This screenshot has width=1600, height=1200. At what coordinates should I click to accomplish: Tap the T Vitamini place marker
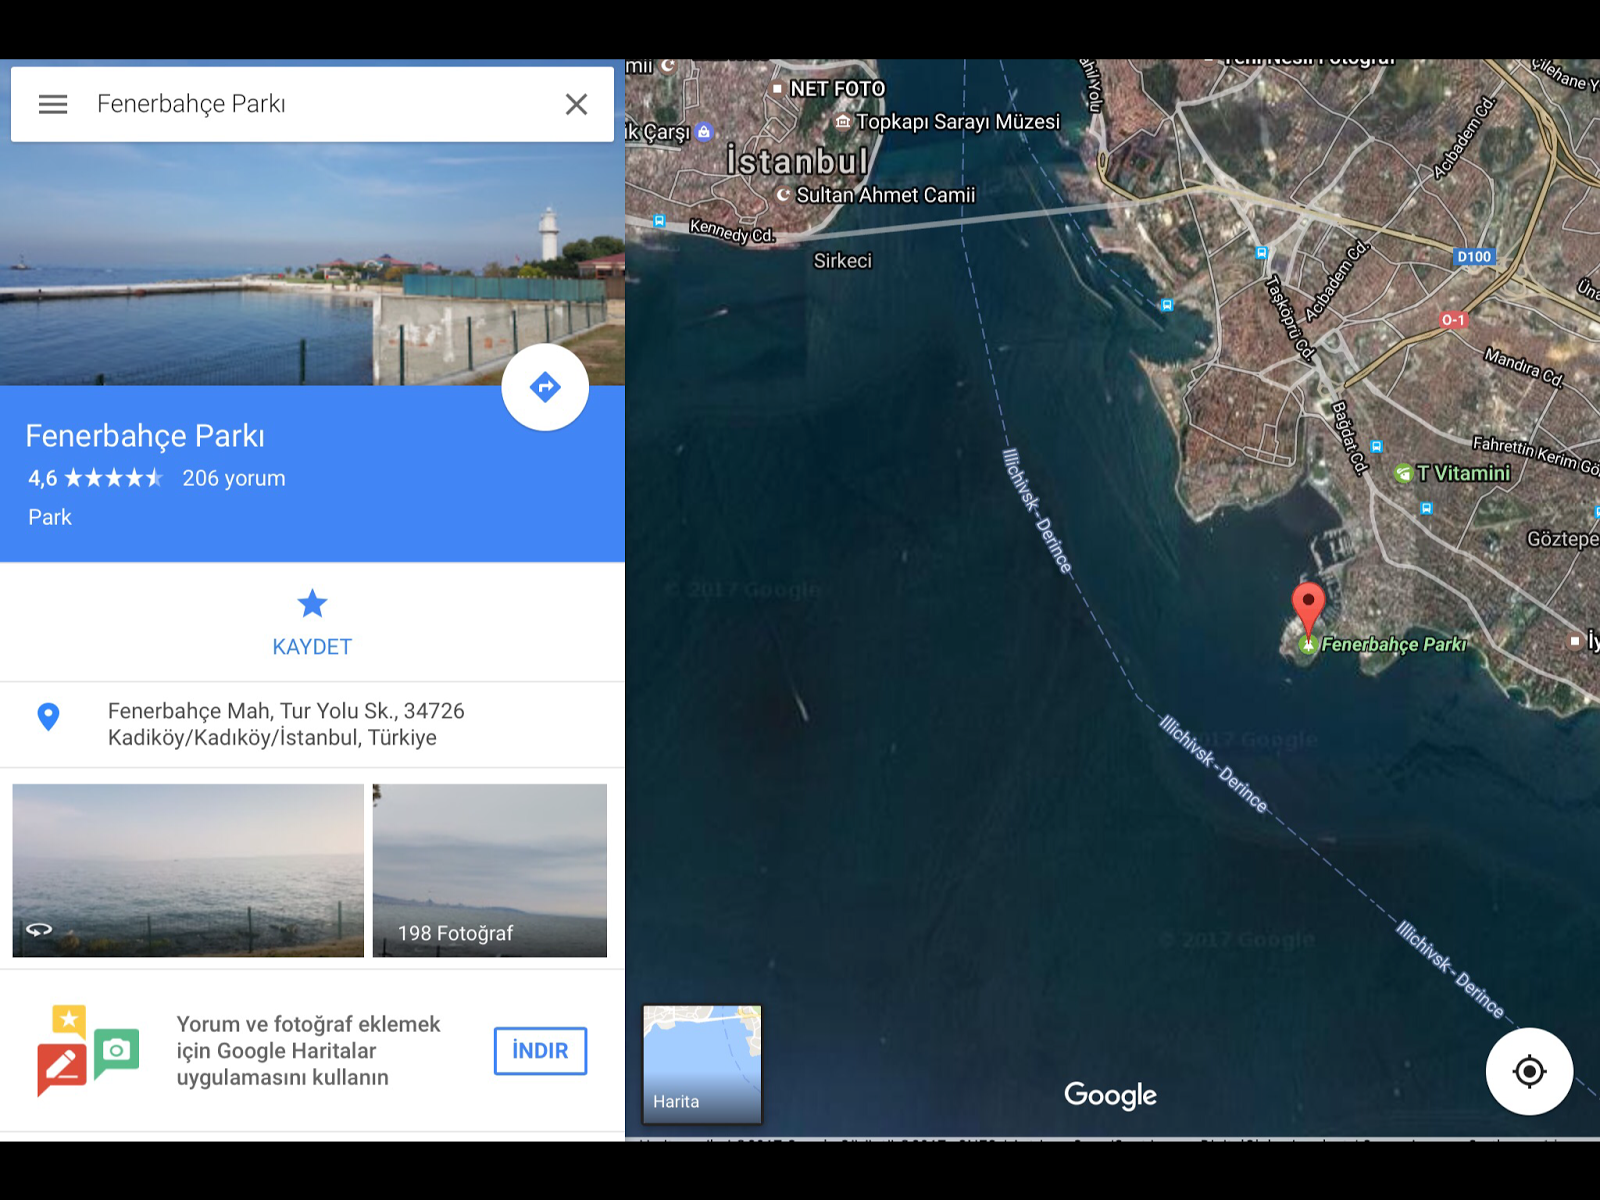pos(1404,473)
